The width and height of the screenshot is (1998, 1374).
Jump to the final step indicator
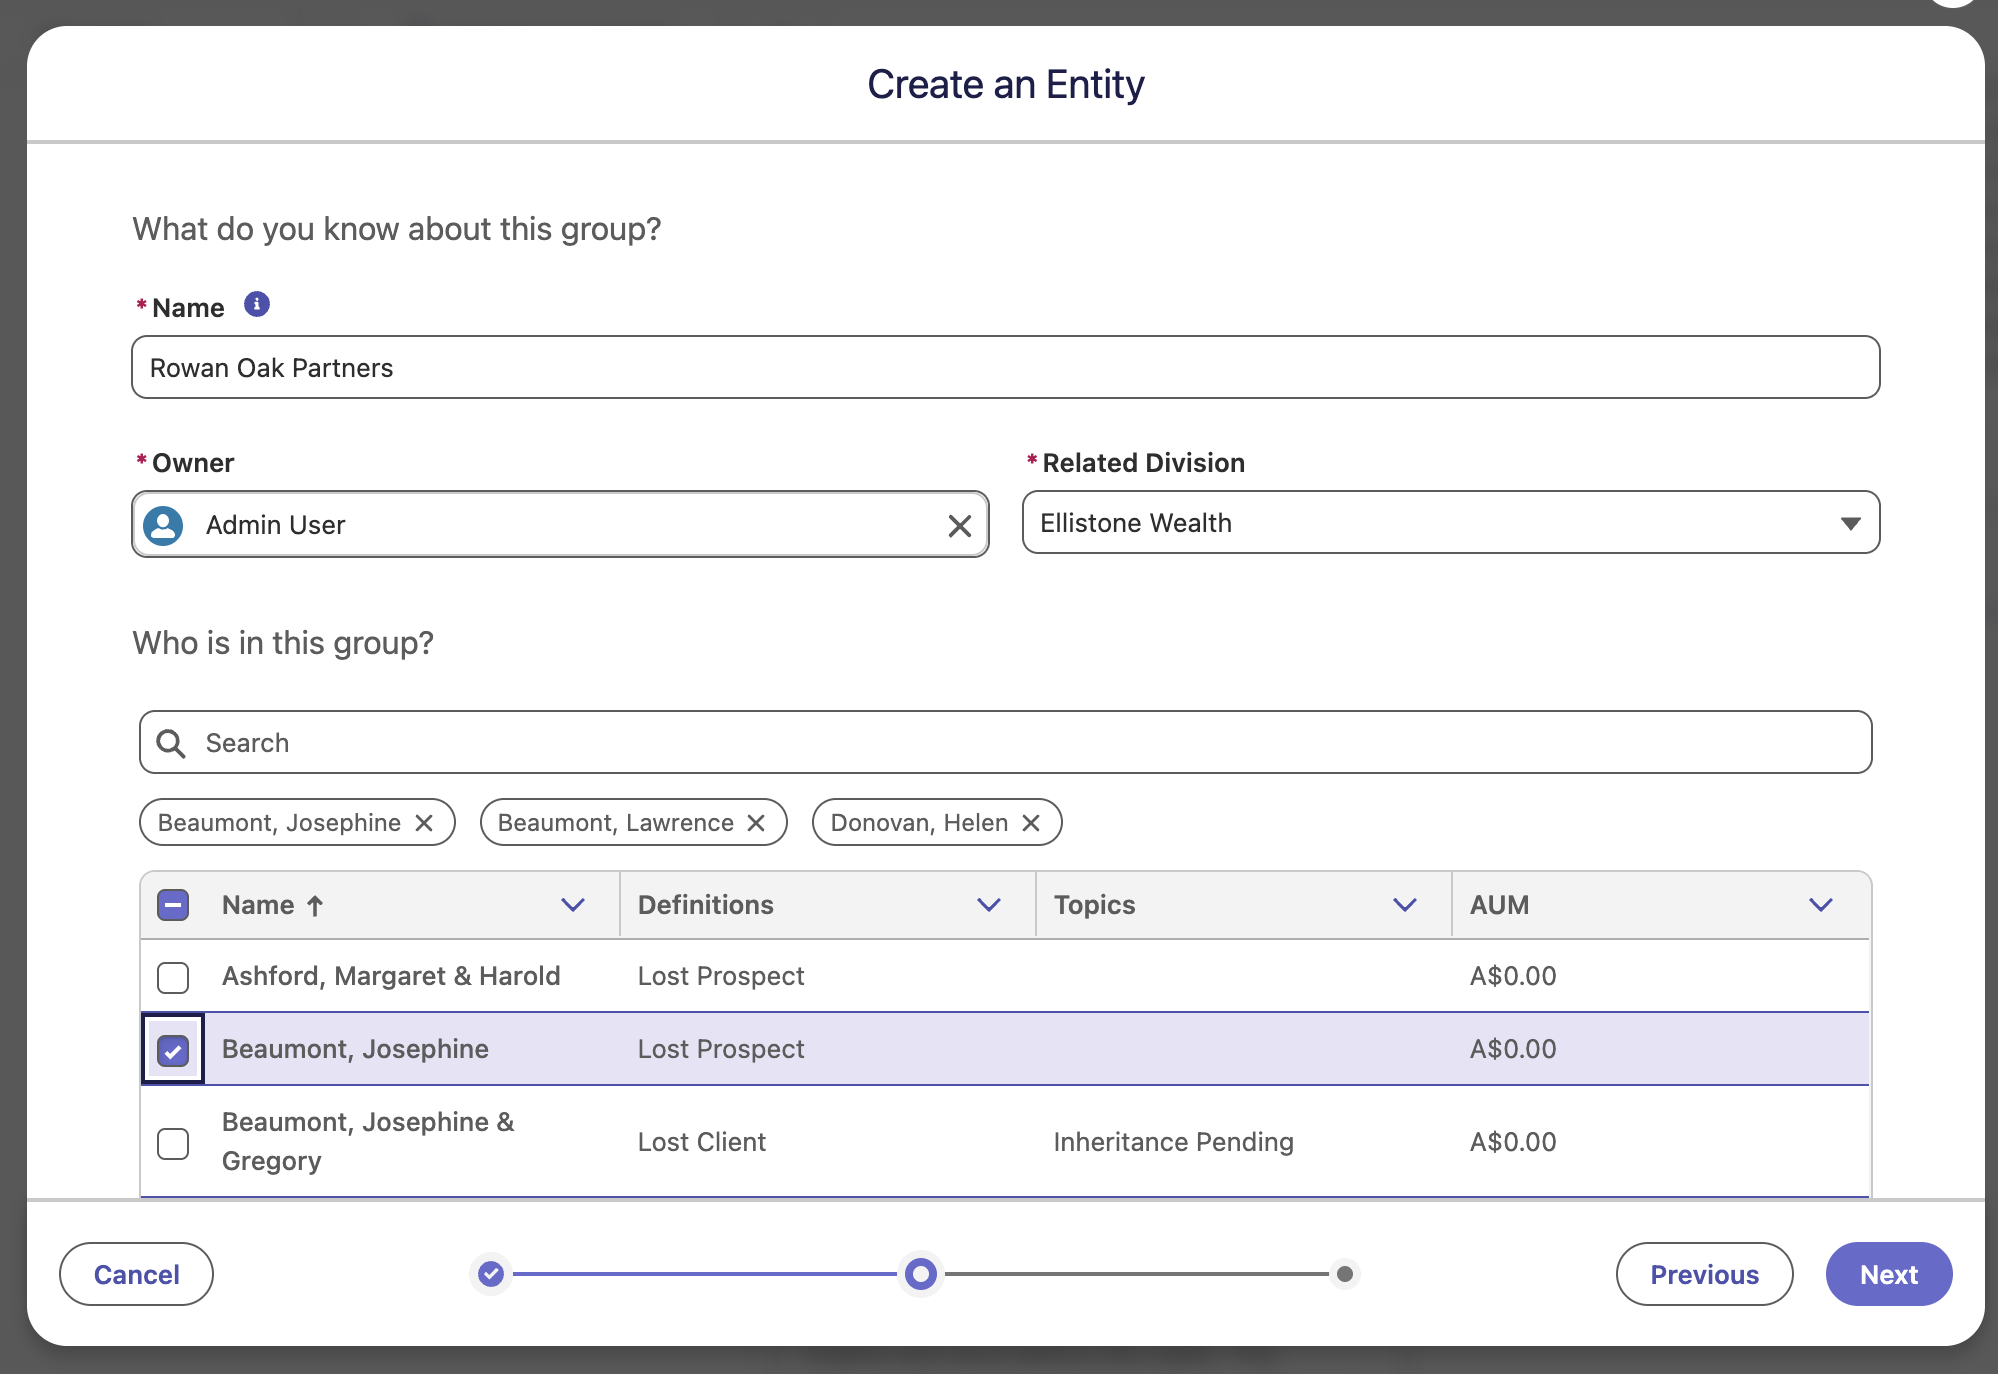[x=1345, y=1274]
